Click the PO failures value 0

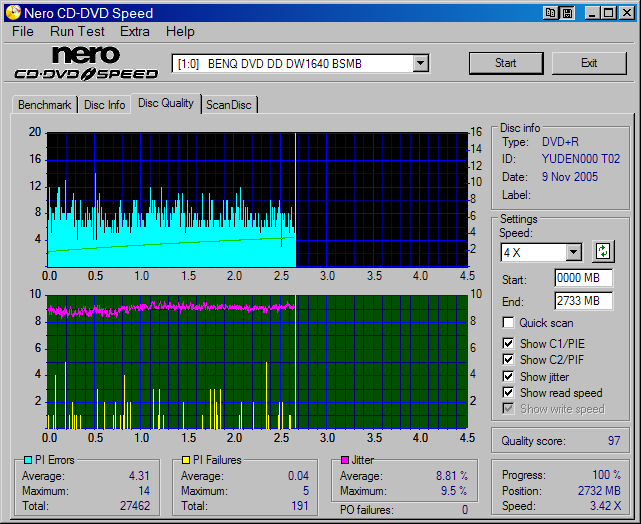465,510
